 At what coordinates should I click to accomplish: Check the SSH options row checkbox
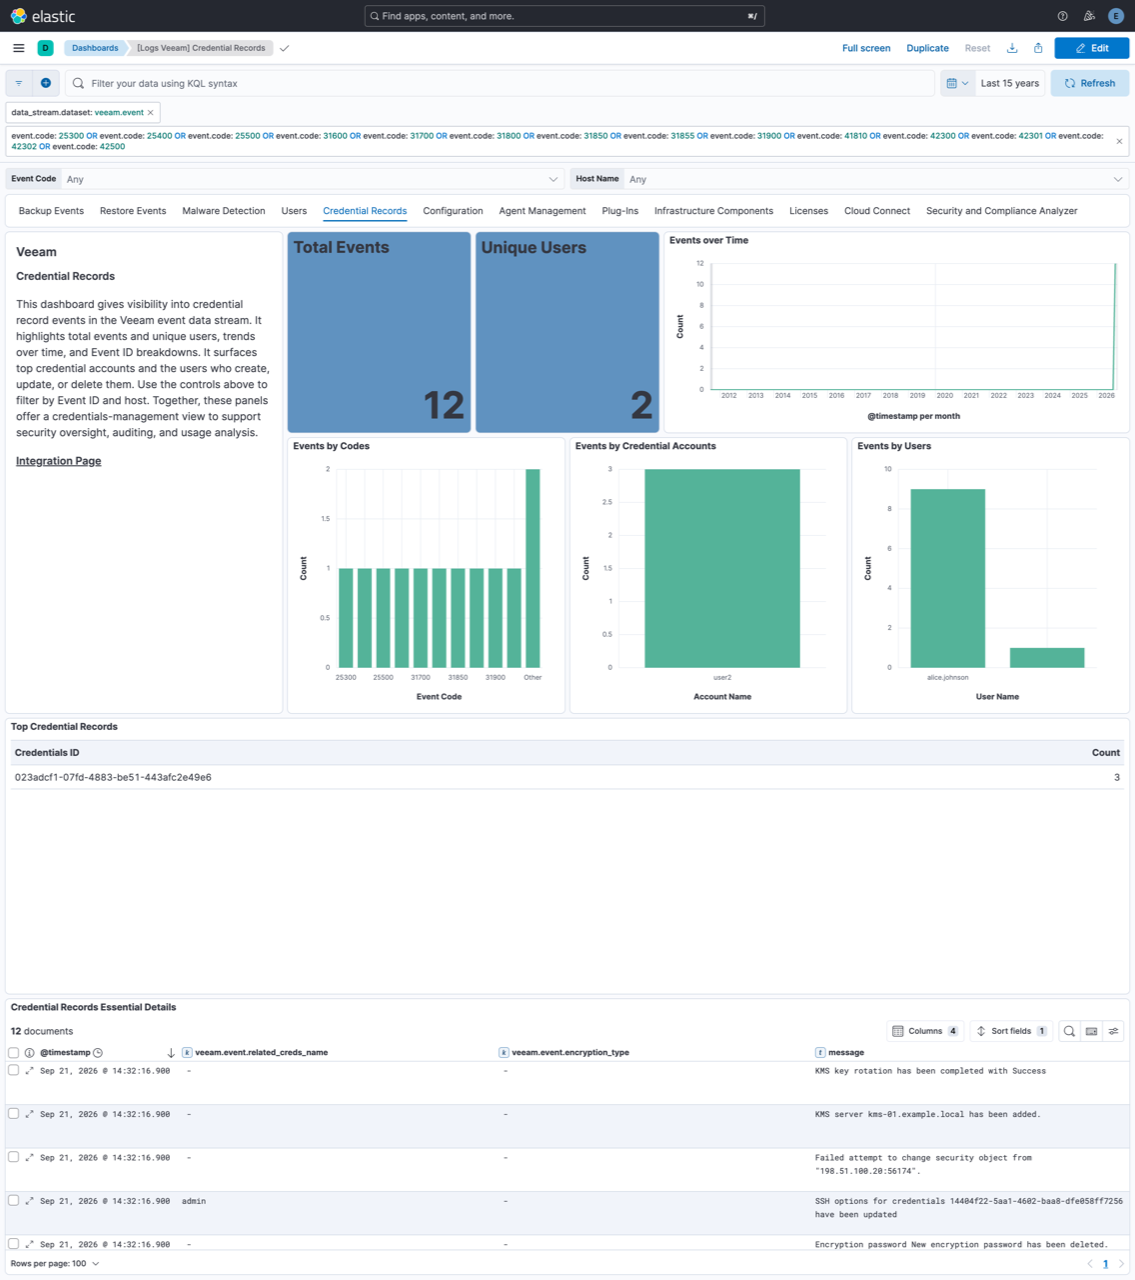pos(14,1200)
